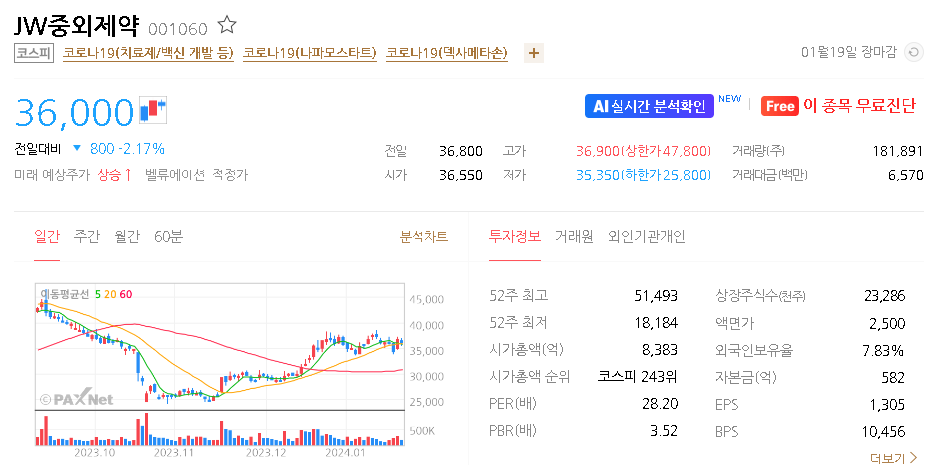Open the 코로나19(치료제/백신 개발 등) theme link

(148, 53)
